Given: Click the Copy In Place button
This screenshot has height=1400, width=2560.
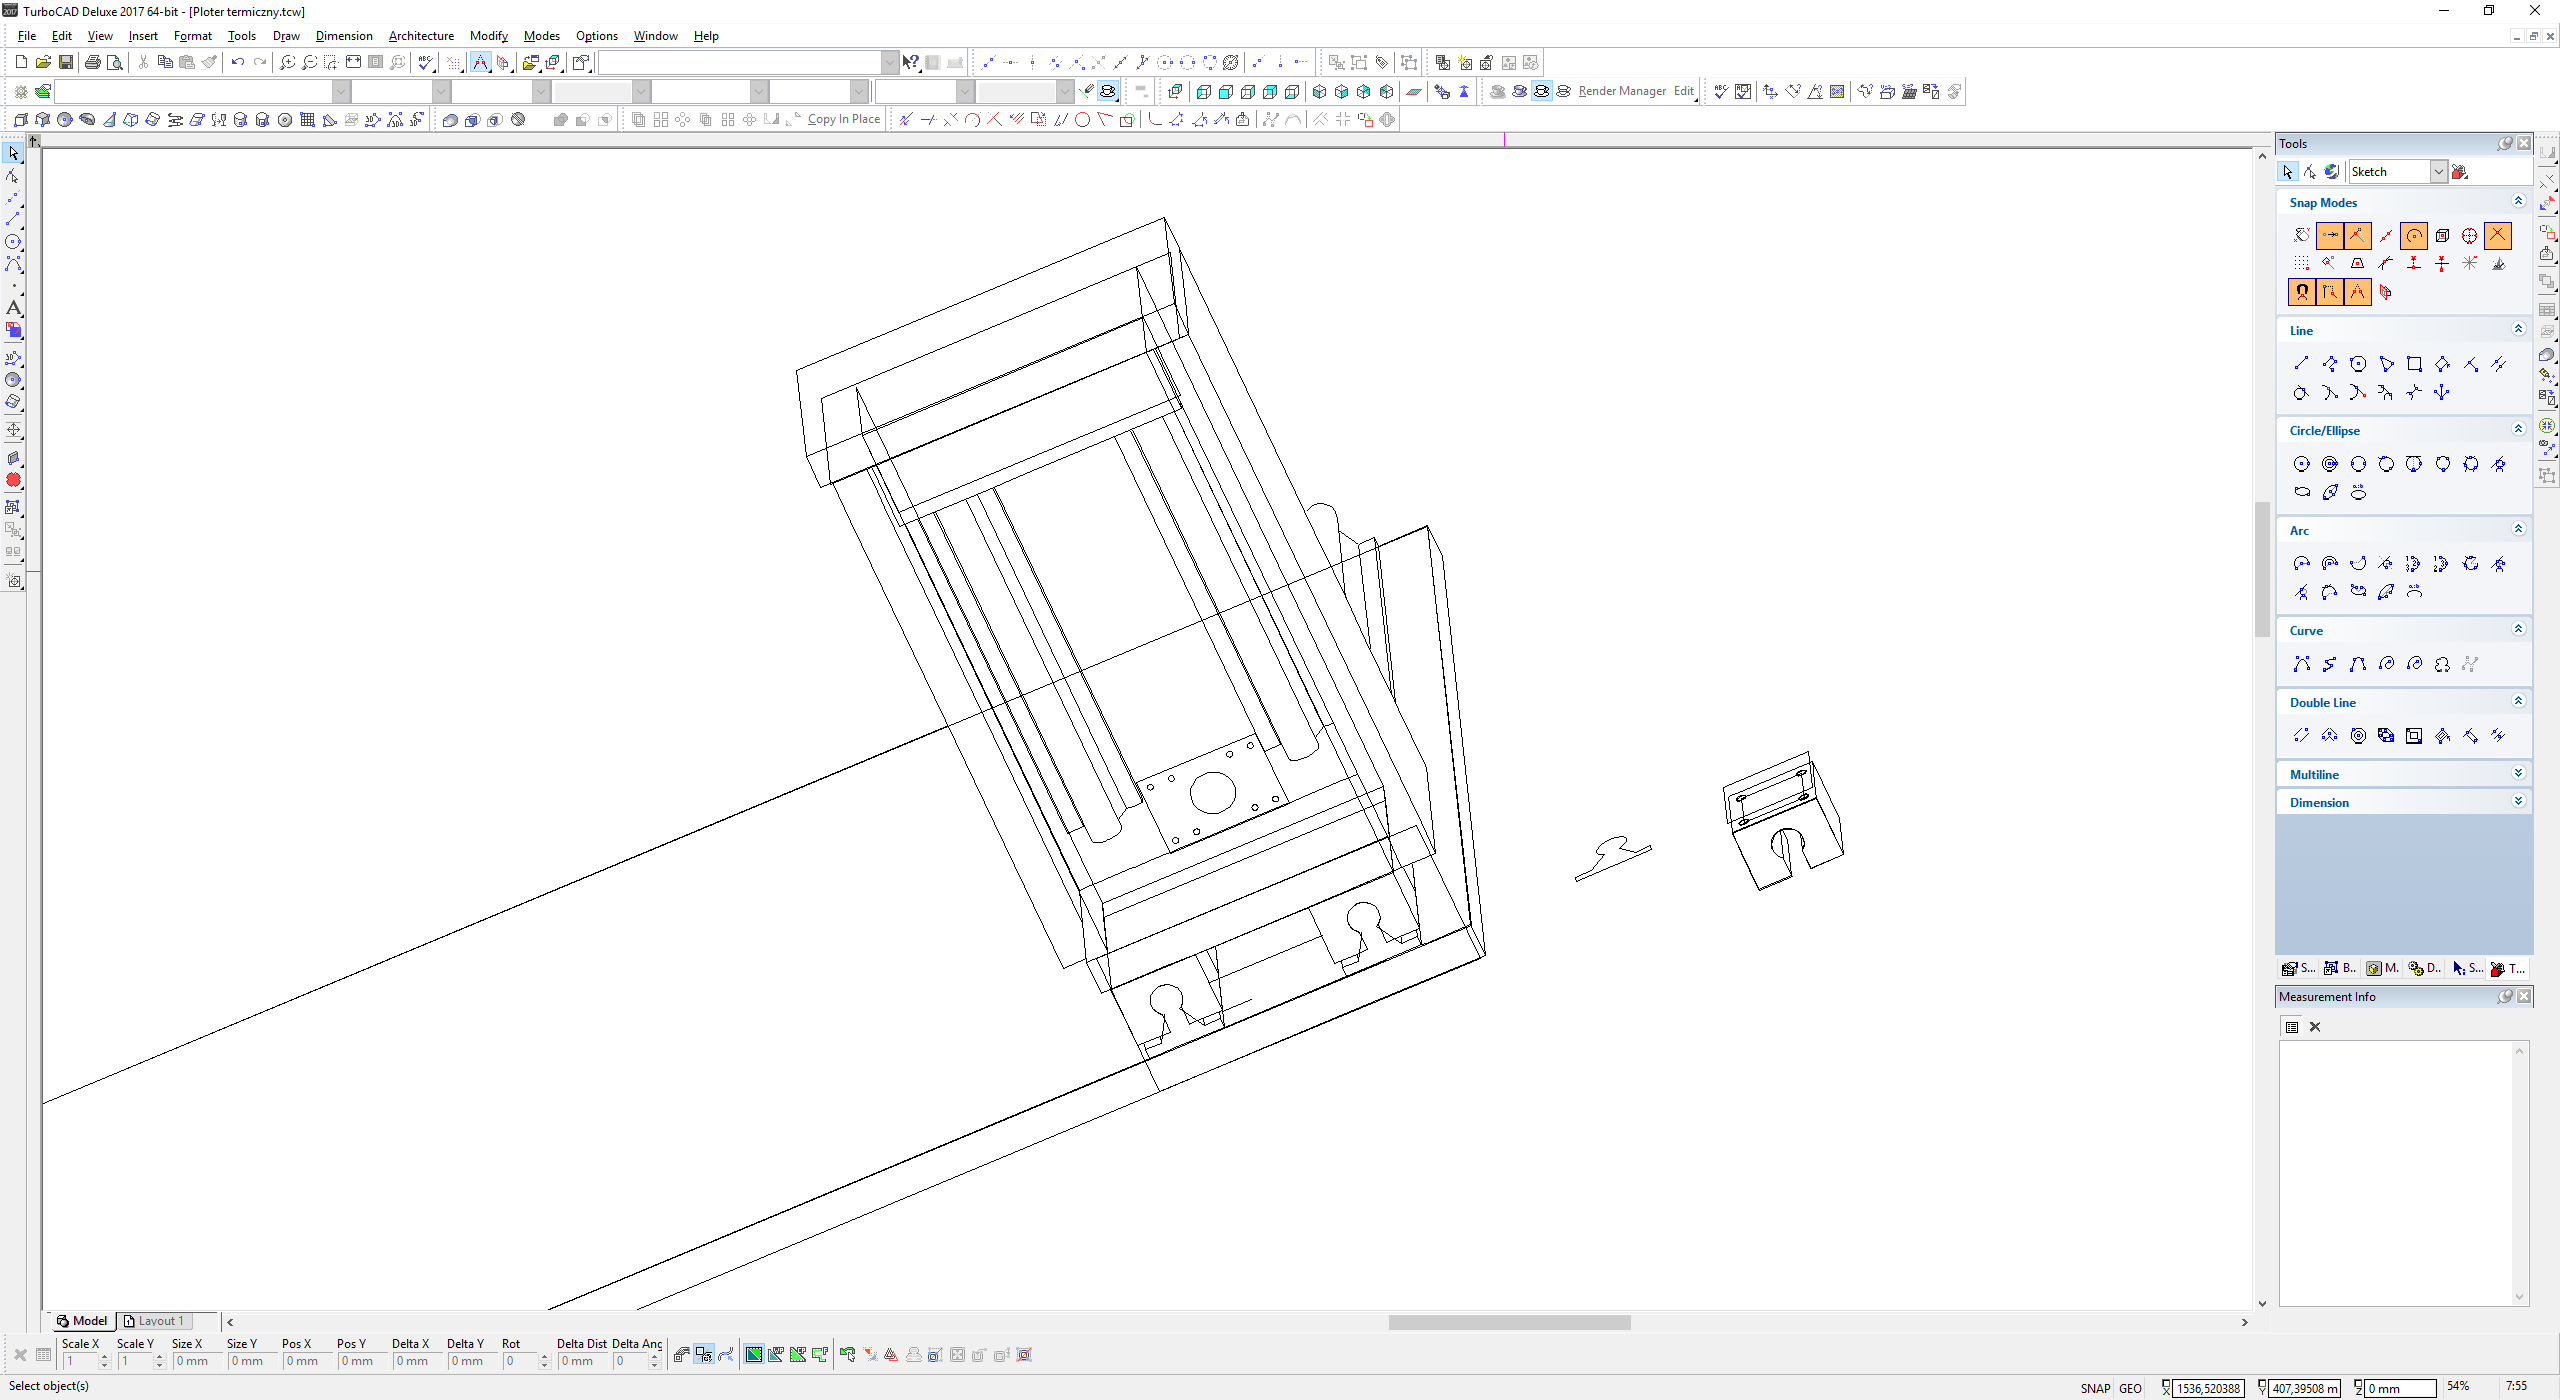Looking at the screenshot, I should point(843,119).
